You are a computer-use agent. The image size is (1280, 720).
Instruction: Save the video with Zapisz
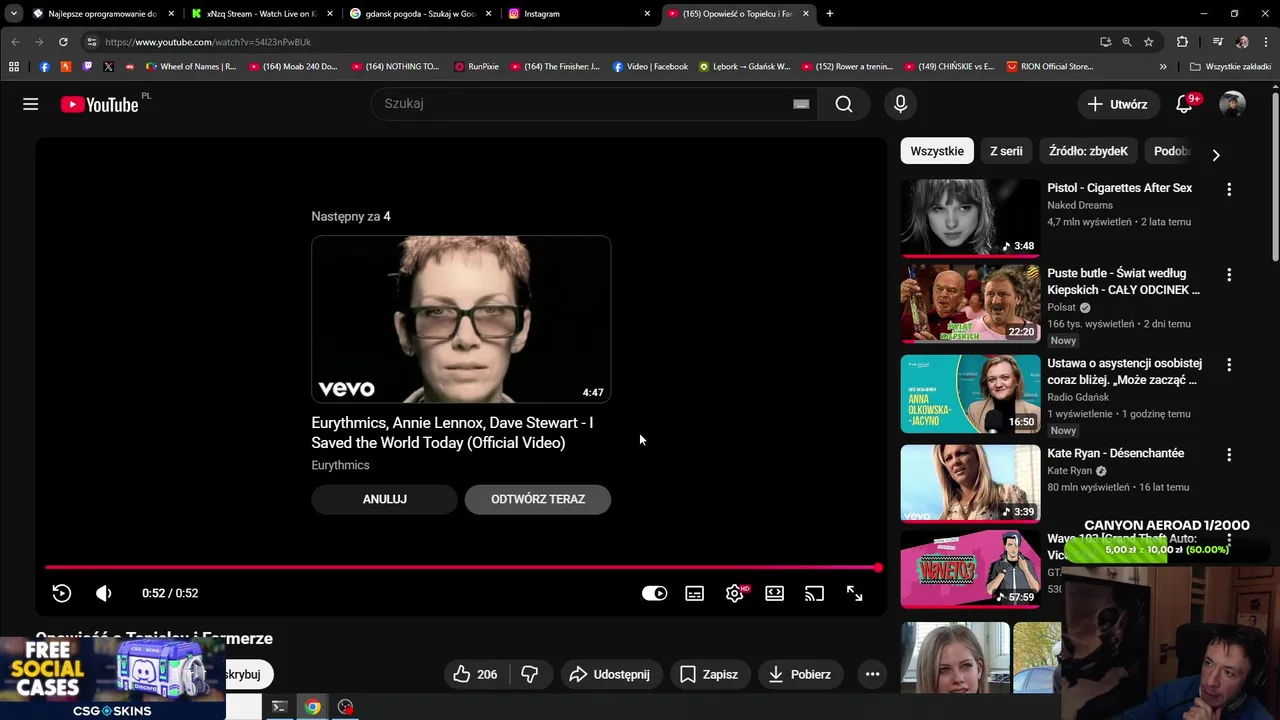(709, 674)
